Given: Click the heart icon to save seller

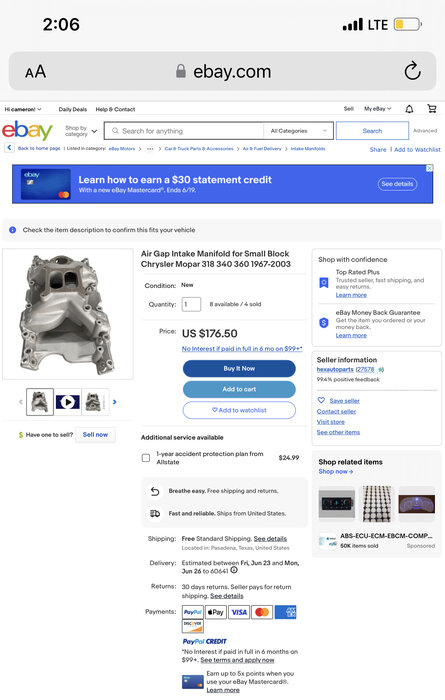Looking at the screenshot, I should (x=321, y=400).
